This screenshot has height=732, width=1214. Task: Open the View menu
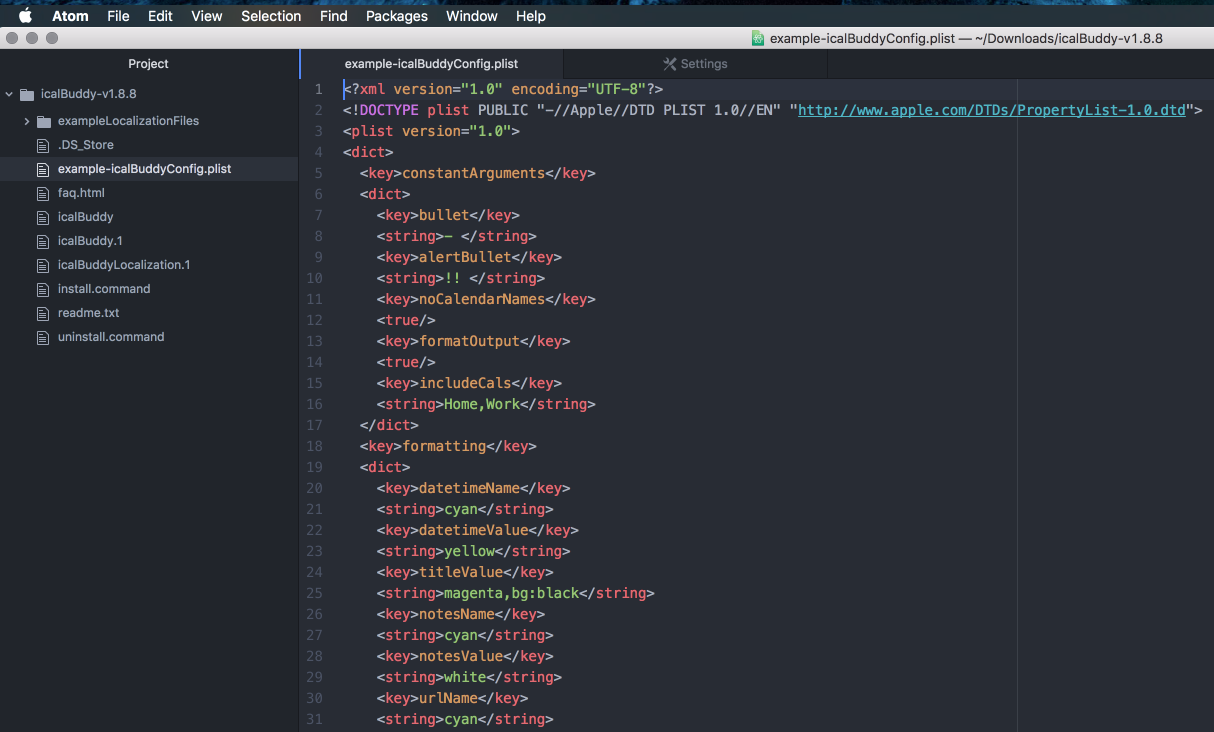click(x=207, y=15)
